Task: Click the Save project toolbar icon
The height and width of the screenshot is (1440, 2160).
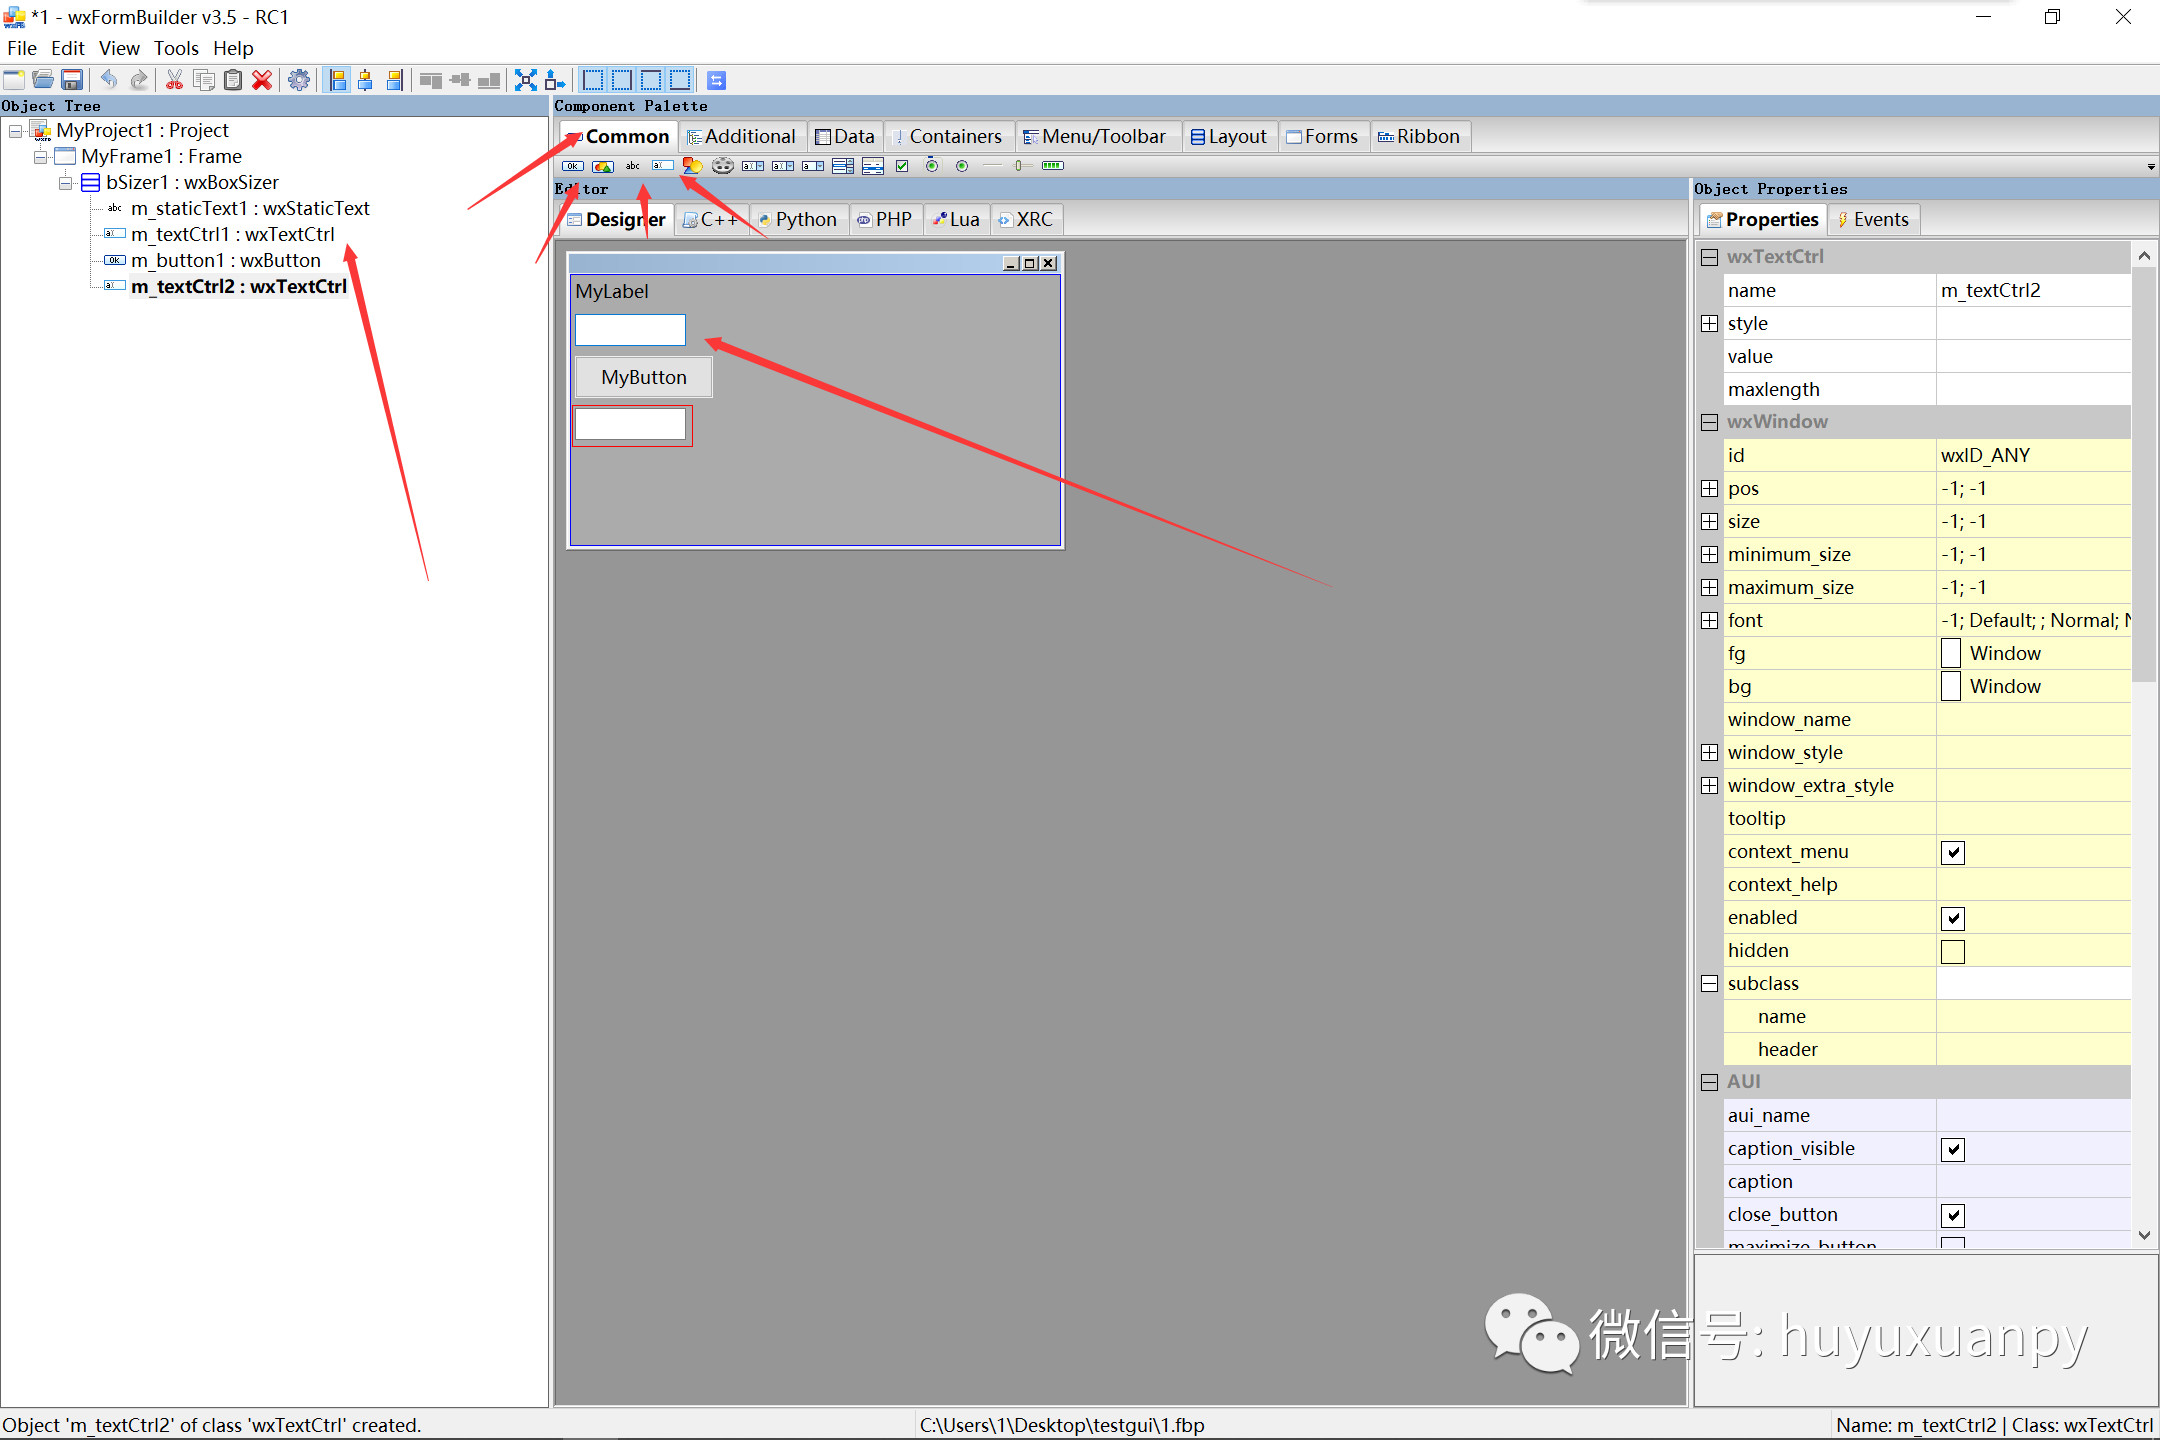Action: (x=72, y=80)
